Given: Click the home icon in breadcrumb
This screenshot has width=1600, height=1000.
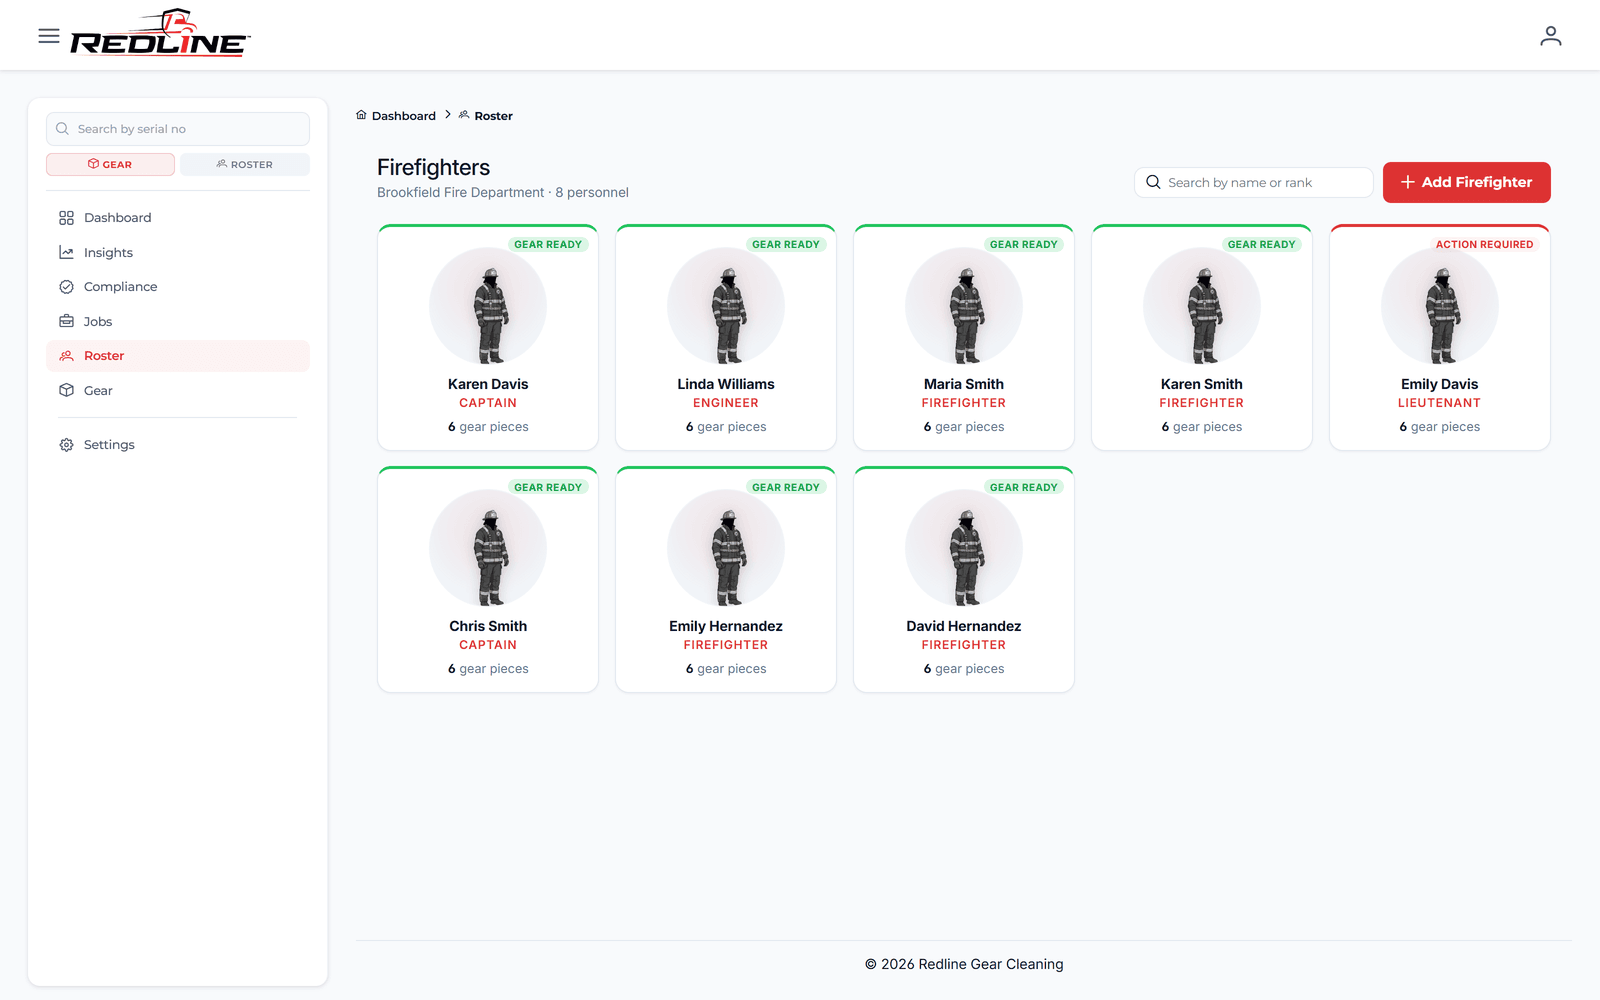Looking at the screenshot, I should [361, 115].
